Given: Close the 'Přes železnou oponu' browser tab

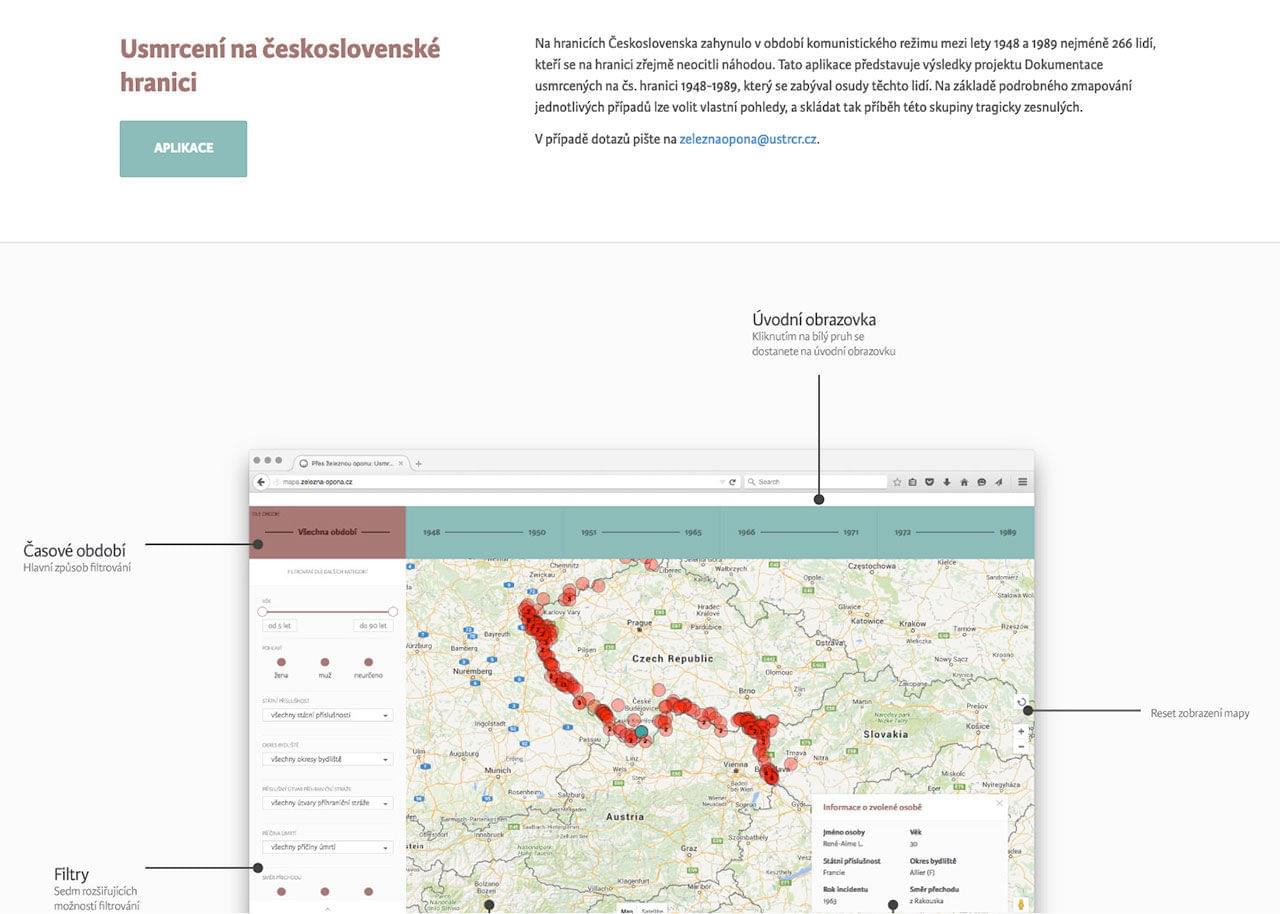Looking at the screenshot, I should click(x=401, y=463).
